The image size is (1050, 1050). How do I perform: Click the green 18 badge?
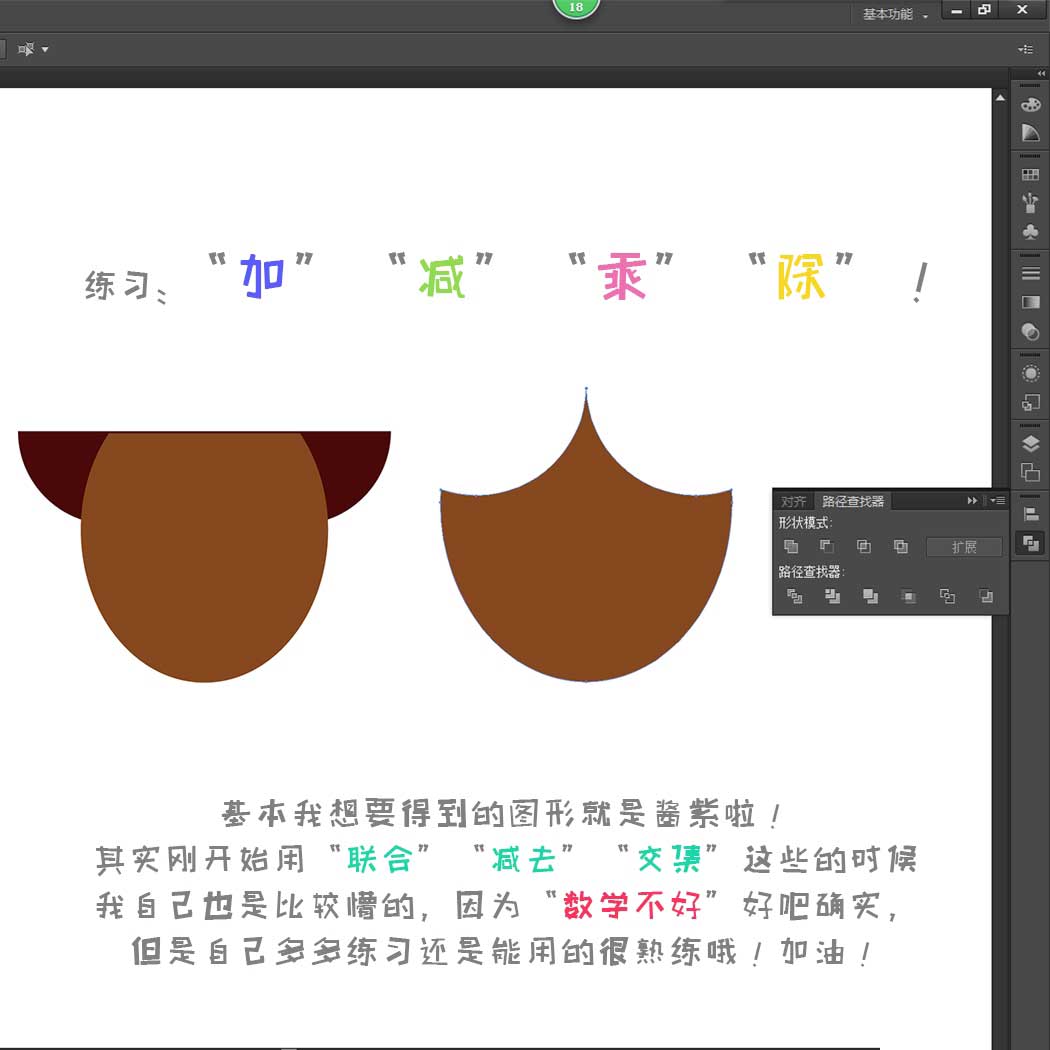(576, 7)
